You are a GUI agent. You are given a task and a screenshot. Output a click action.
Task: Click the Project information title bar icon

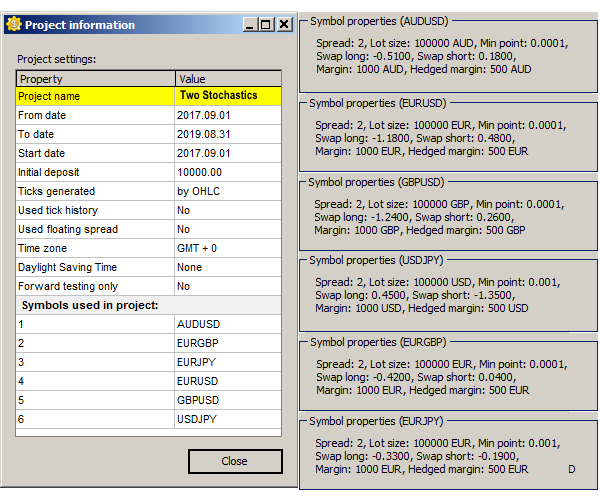click(x=13, y=24)
